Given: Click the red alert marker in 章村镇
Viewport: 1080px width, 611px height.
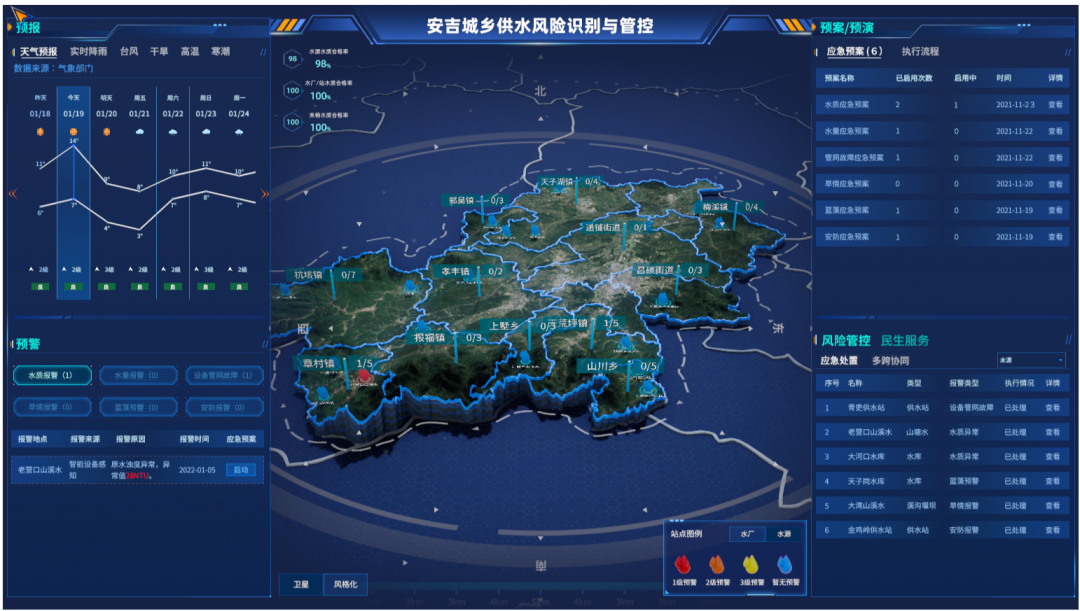Looking at the screenshot, I should [x=366, y=376].
